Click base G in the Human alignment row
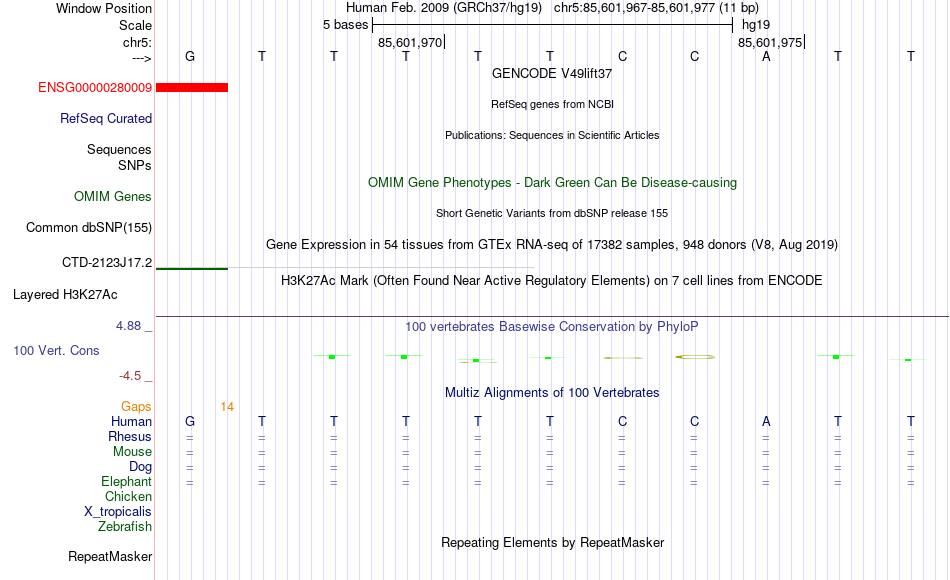950x580 pixels. 190,421
